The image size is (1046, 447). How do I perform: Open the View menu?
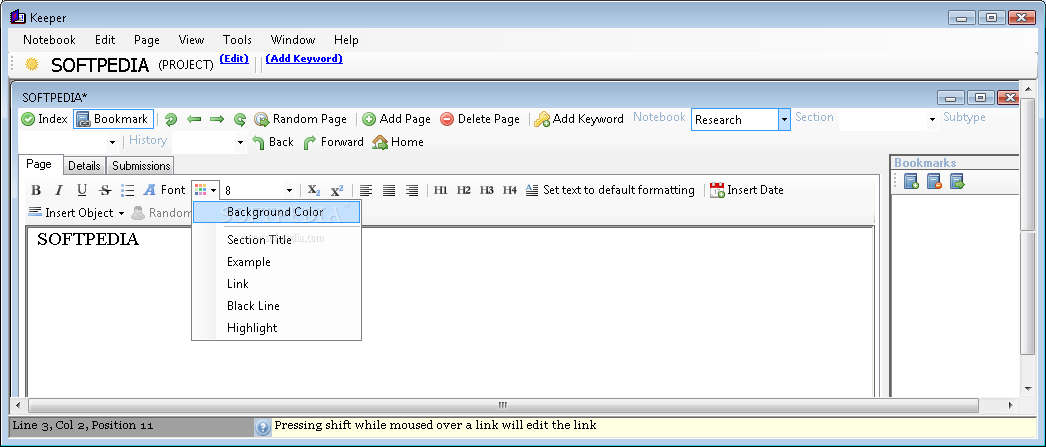click(x=191, y=40)
